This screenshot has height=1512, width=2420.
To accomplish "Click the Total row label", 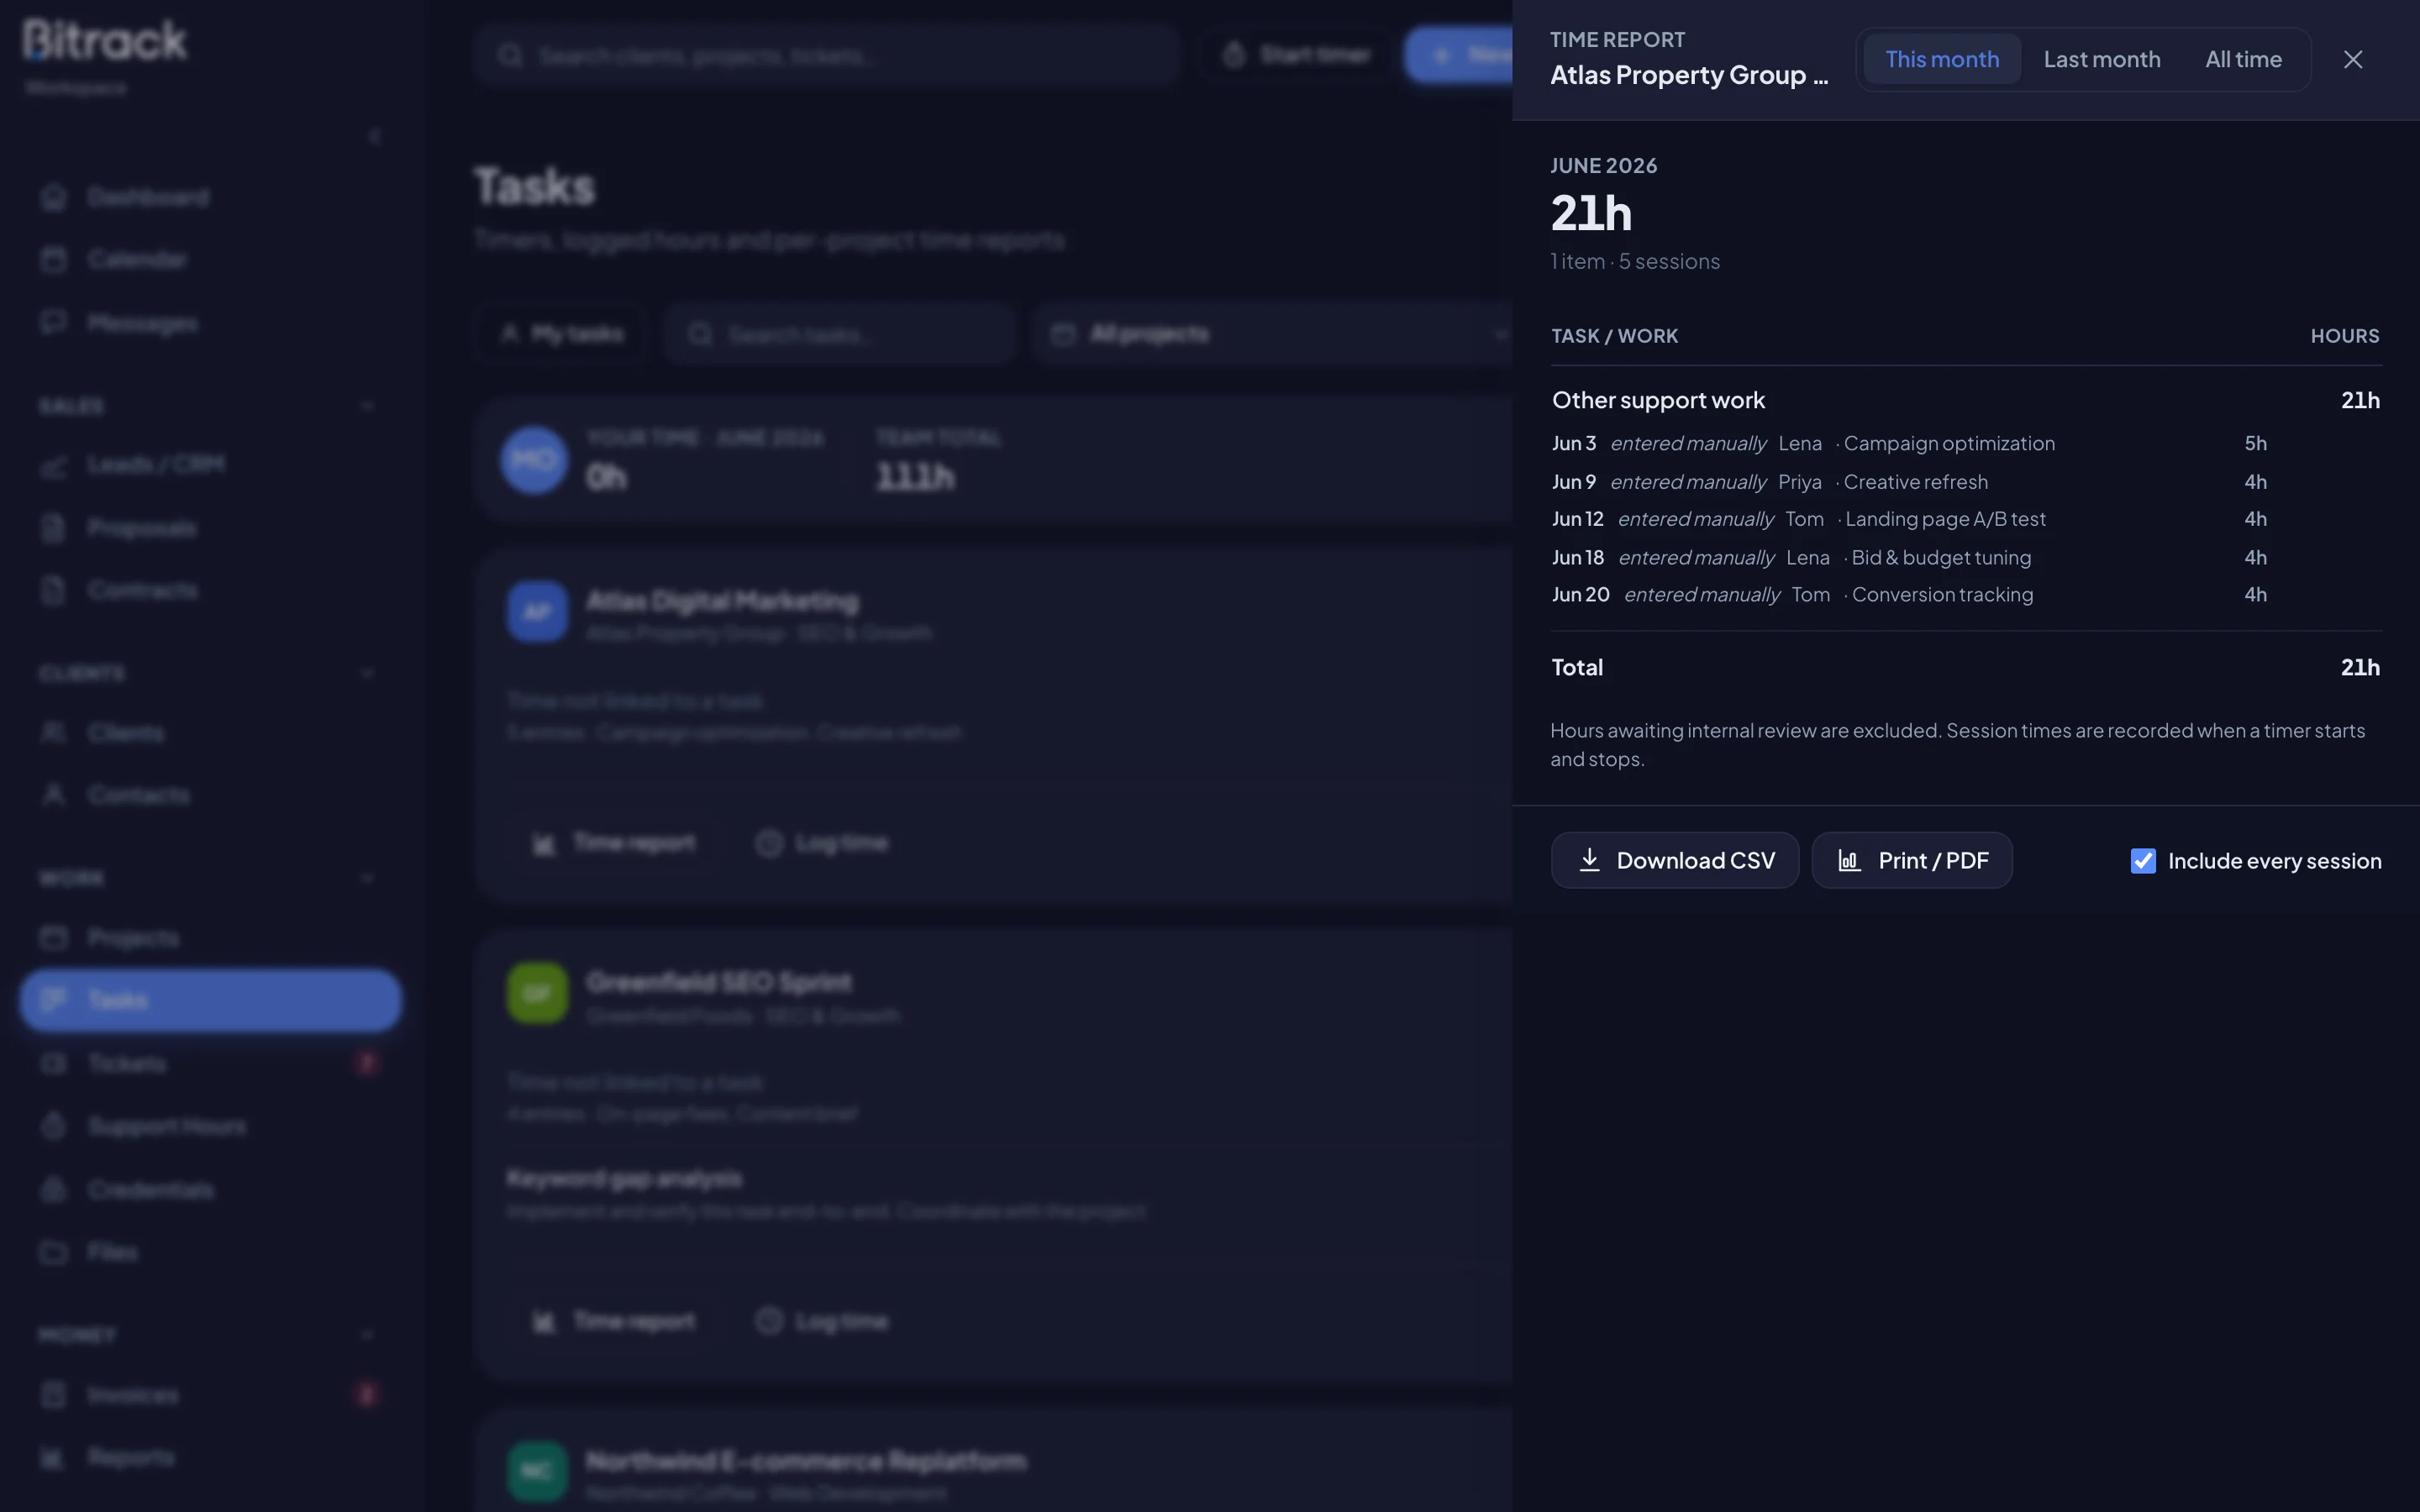I will pos(1576,668).
